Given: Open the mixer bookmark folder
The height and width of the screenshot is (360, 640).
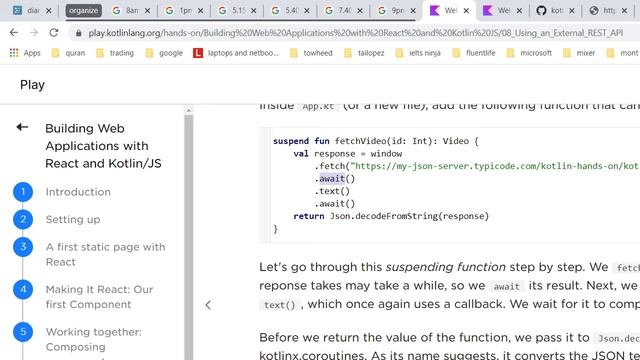Looking at the screenshot, I should coord(579,53).
